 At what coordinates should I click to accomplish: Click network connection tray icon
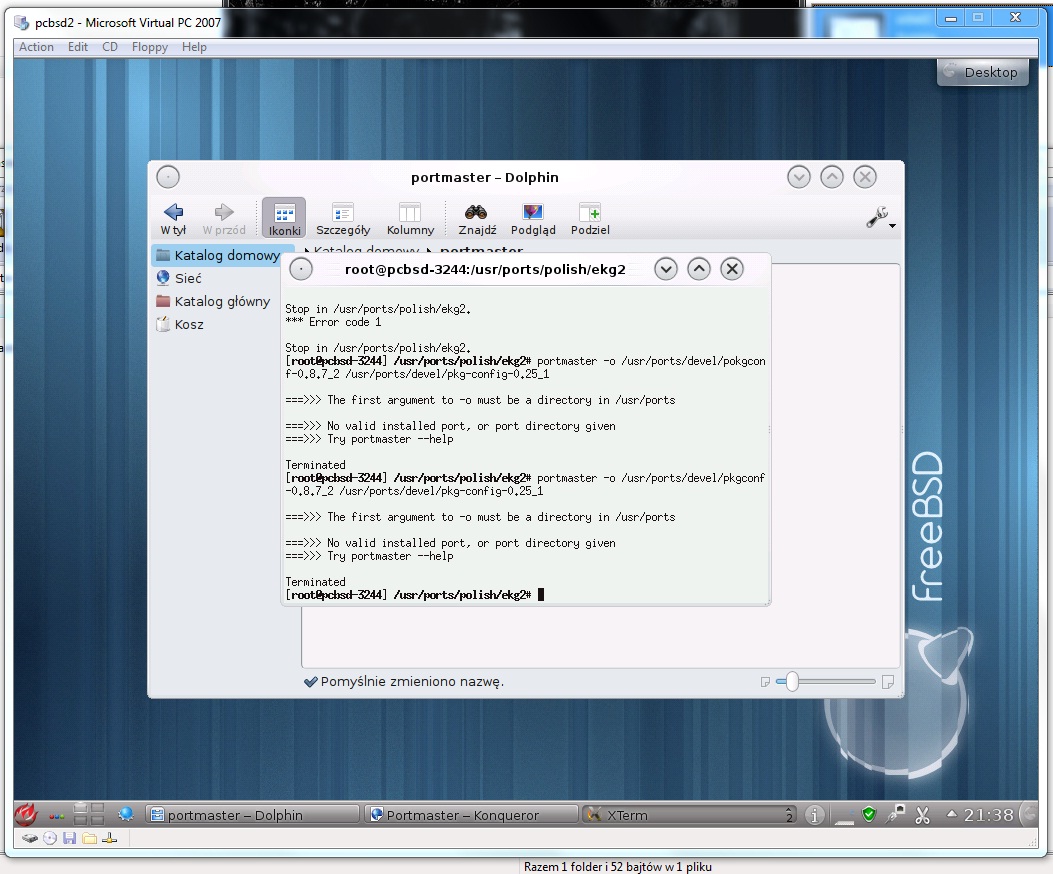coord(895,814)
